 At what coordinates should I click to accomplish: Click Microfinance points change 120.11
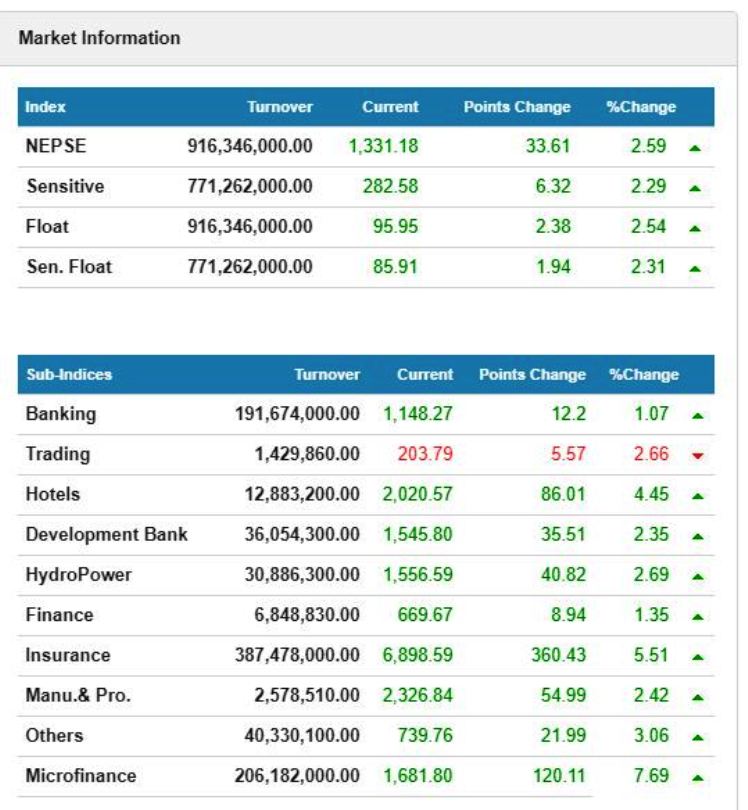(559, 776)
